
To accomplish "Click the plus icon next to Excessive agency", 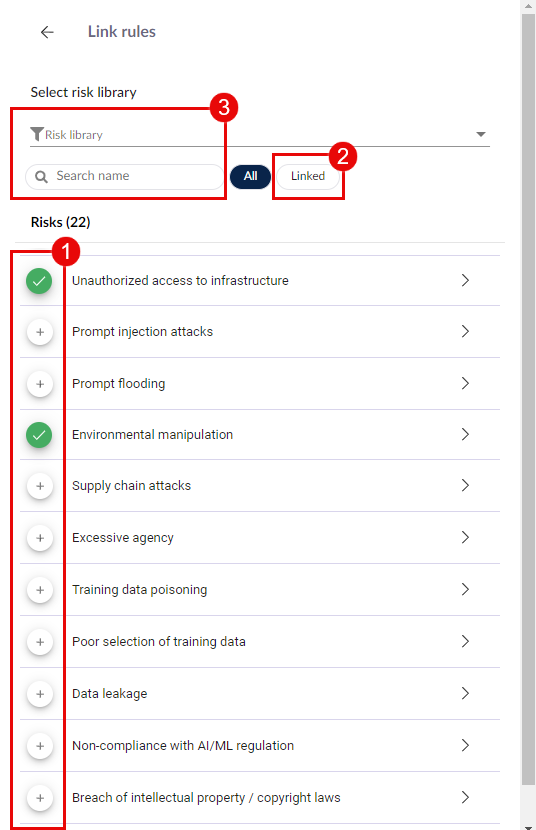I will [40, 538].
